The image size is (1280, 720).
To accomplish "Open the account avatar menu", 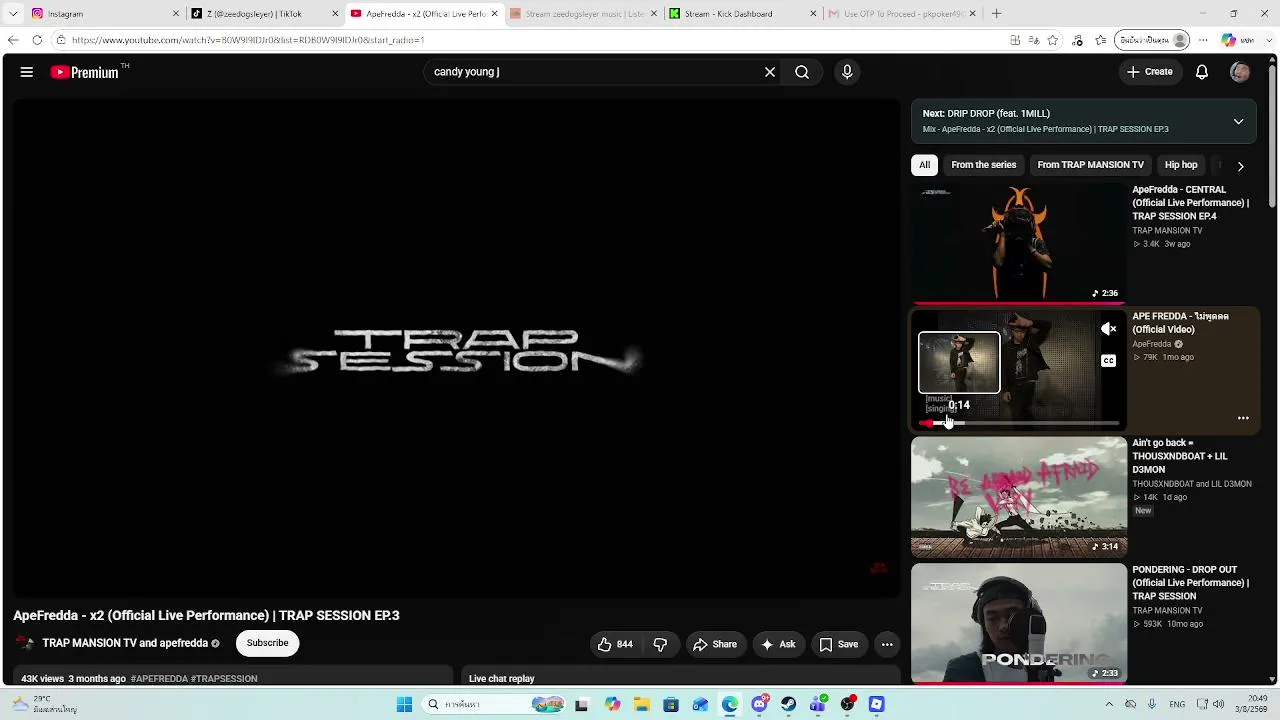I will point(1240,72).
